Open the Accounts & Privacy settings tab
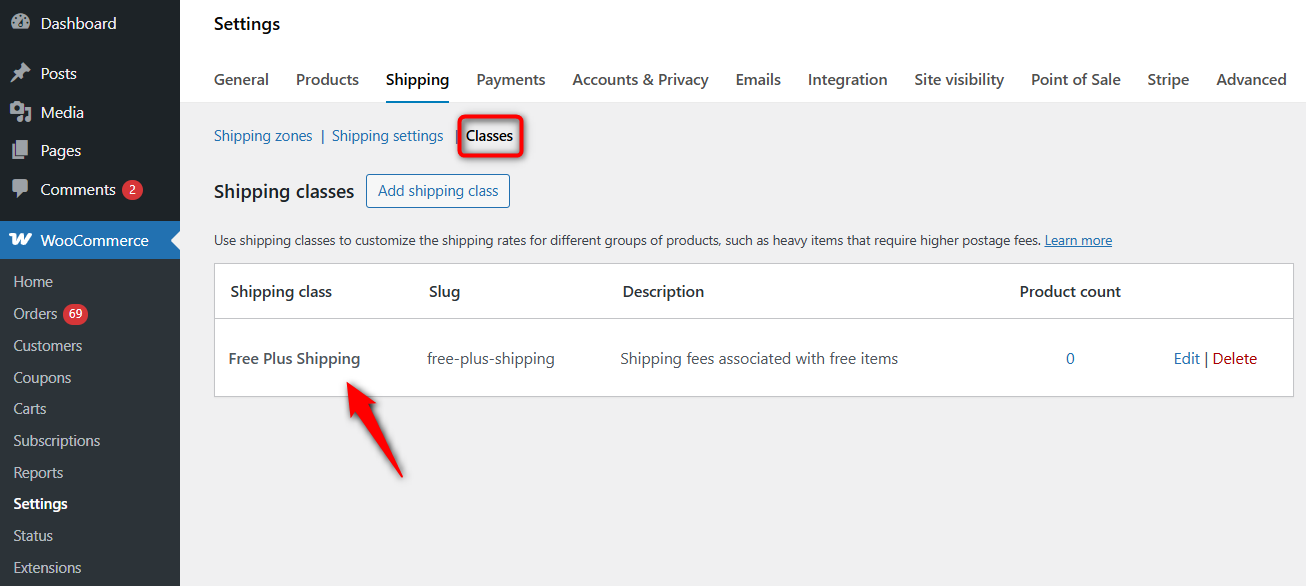1306x586 pixels. 640,79
